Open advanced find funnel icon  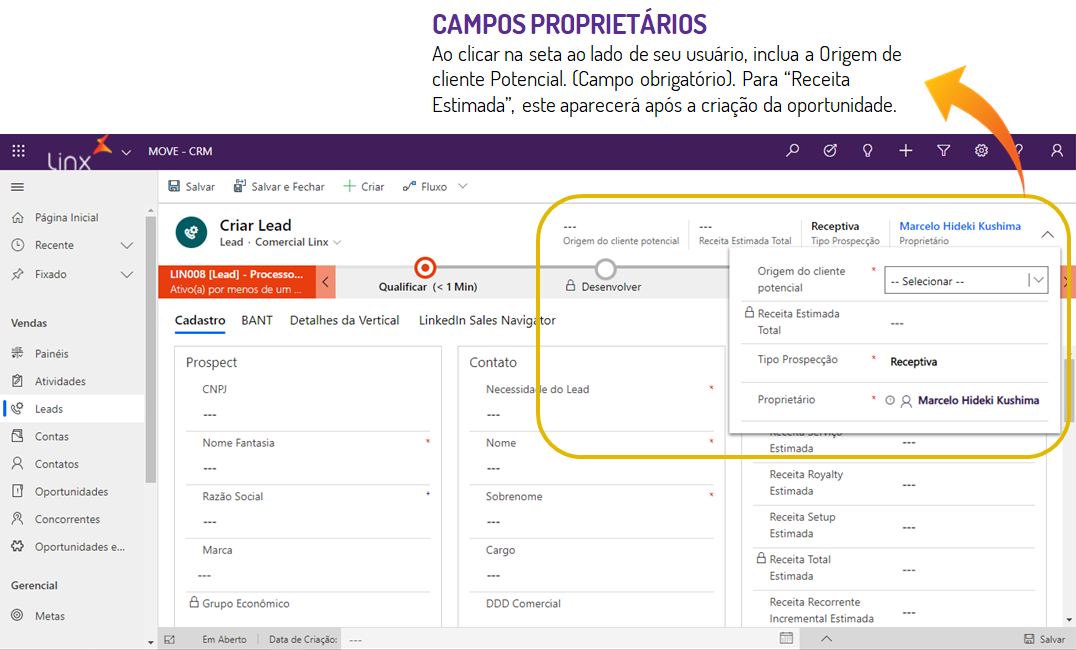[944, 150]
